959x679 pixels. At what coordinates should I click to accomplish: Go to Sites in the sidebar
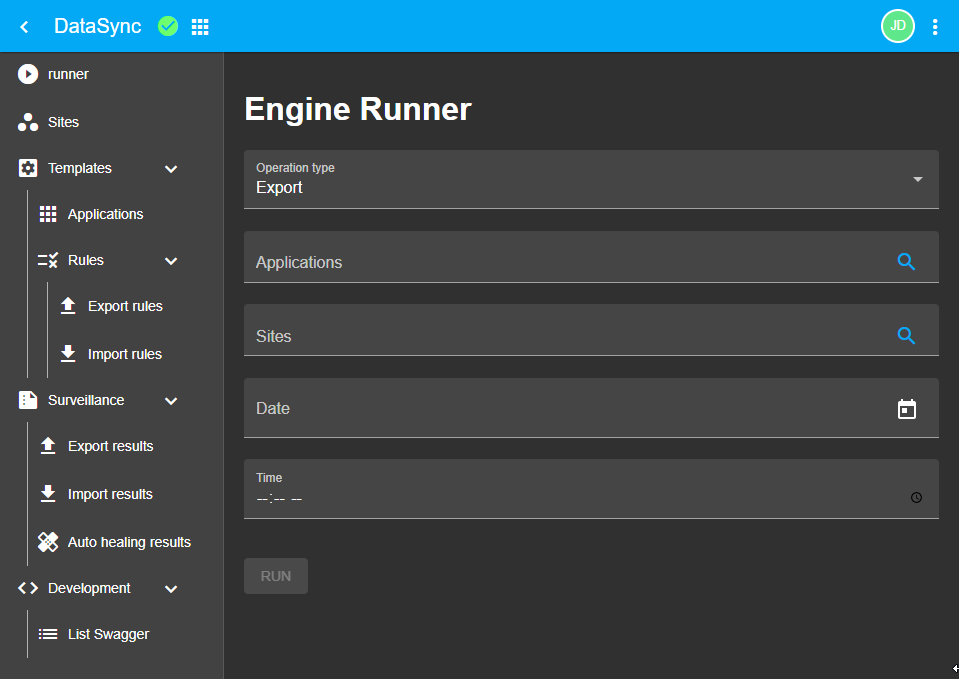64,122
